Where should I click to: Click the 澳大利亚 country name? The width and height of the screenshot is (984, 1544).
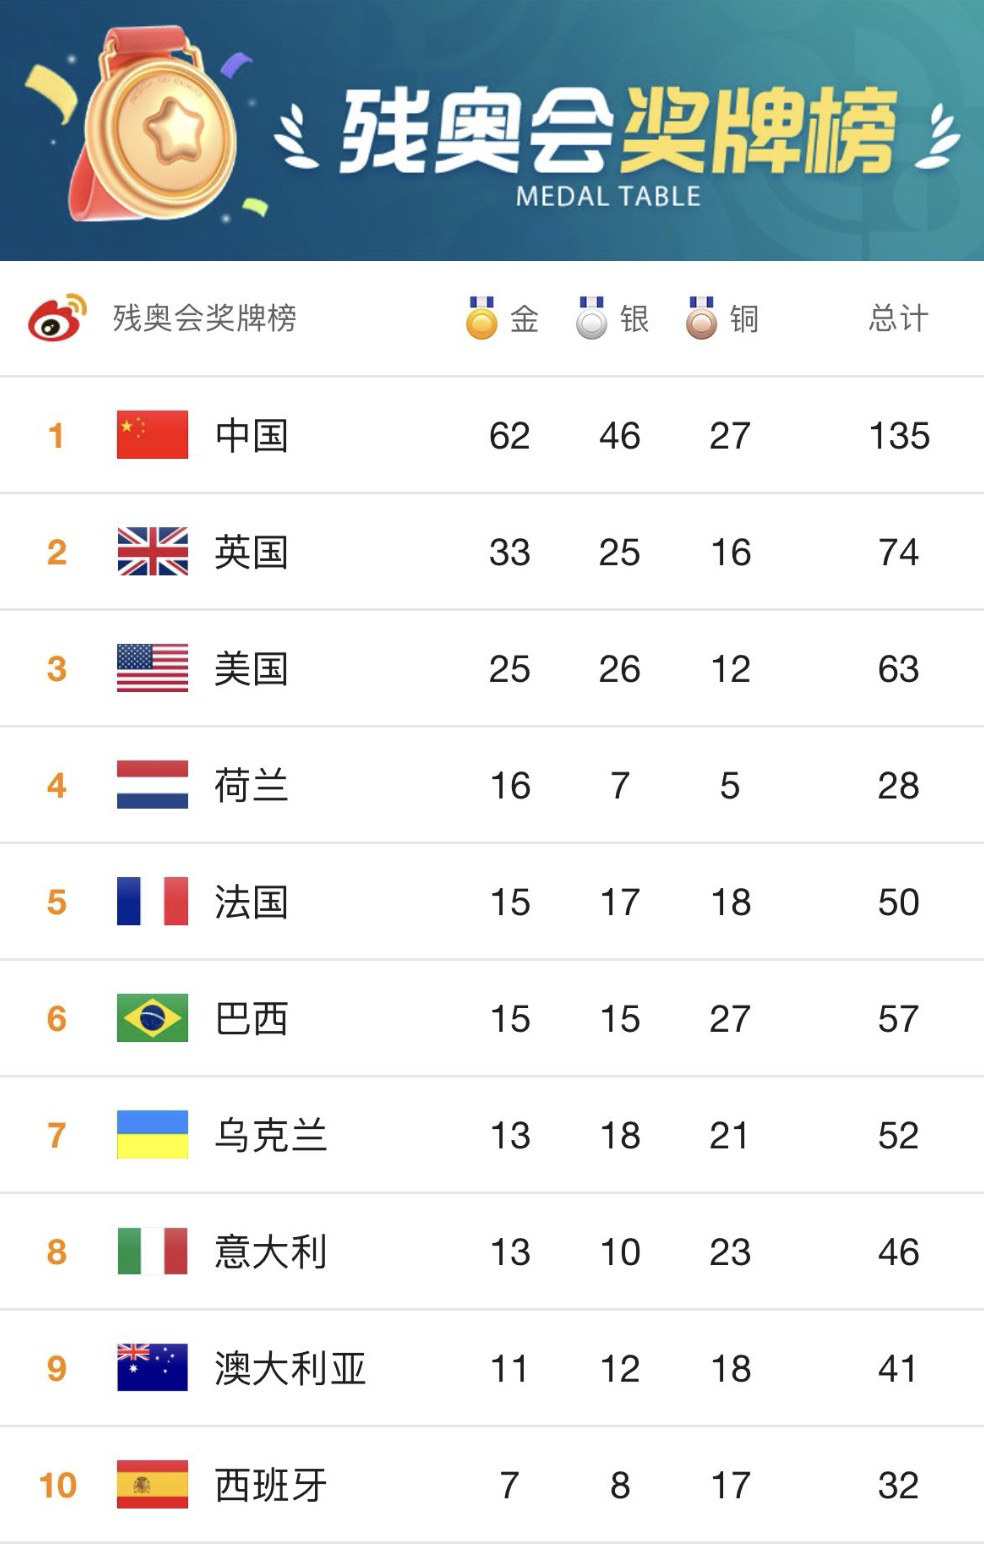pyautogui.click(x=290, y=1369)
